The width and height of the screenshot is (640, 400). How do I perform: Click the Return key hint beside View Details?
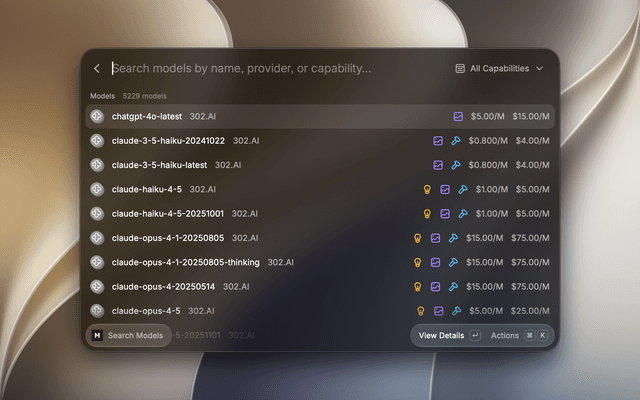tap(475, 336)
